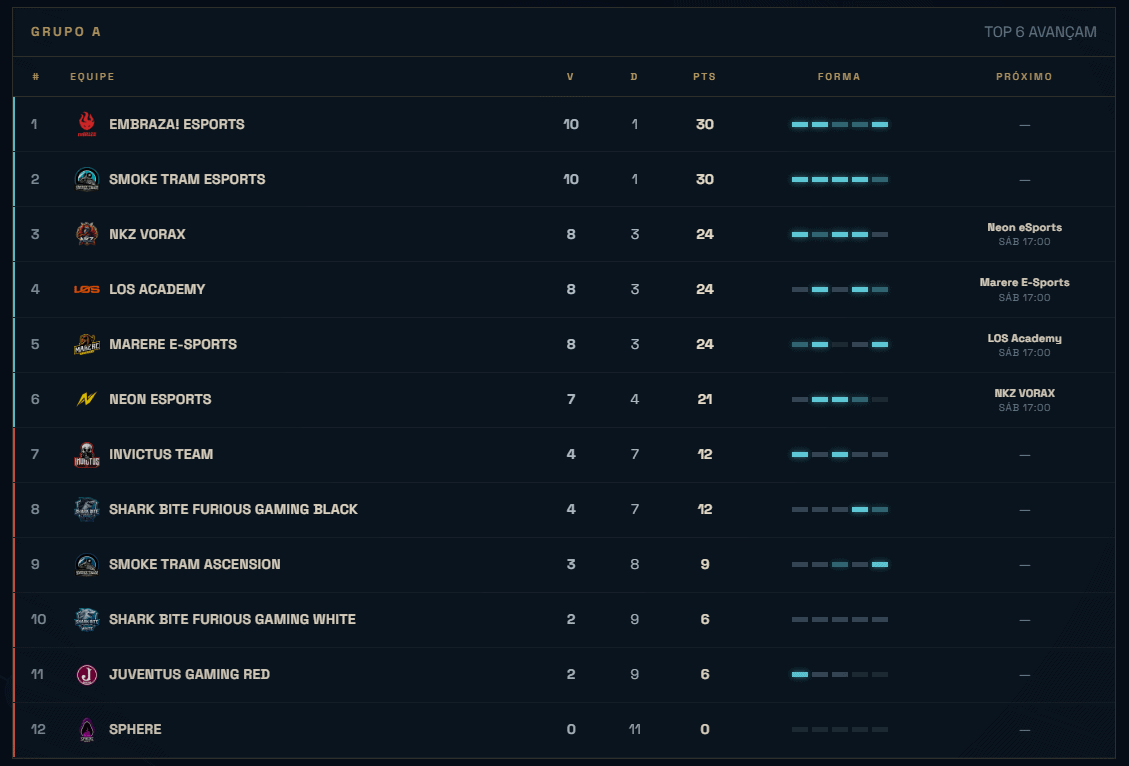The width and height of the screenshot is (1129, 766).
Task: Select Juventus Gaming Red team name
Action: [x=189, y=675]
